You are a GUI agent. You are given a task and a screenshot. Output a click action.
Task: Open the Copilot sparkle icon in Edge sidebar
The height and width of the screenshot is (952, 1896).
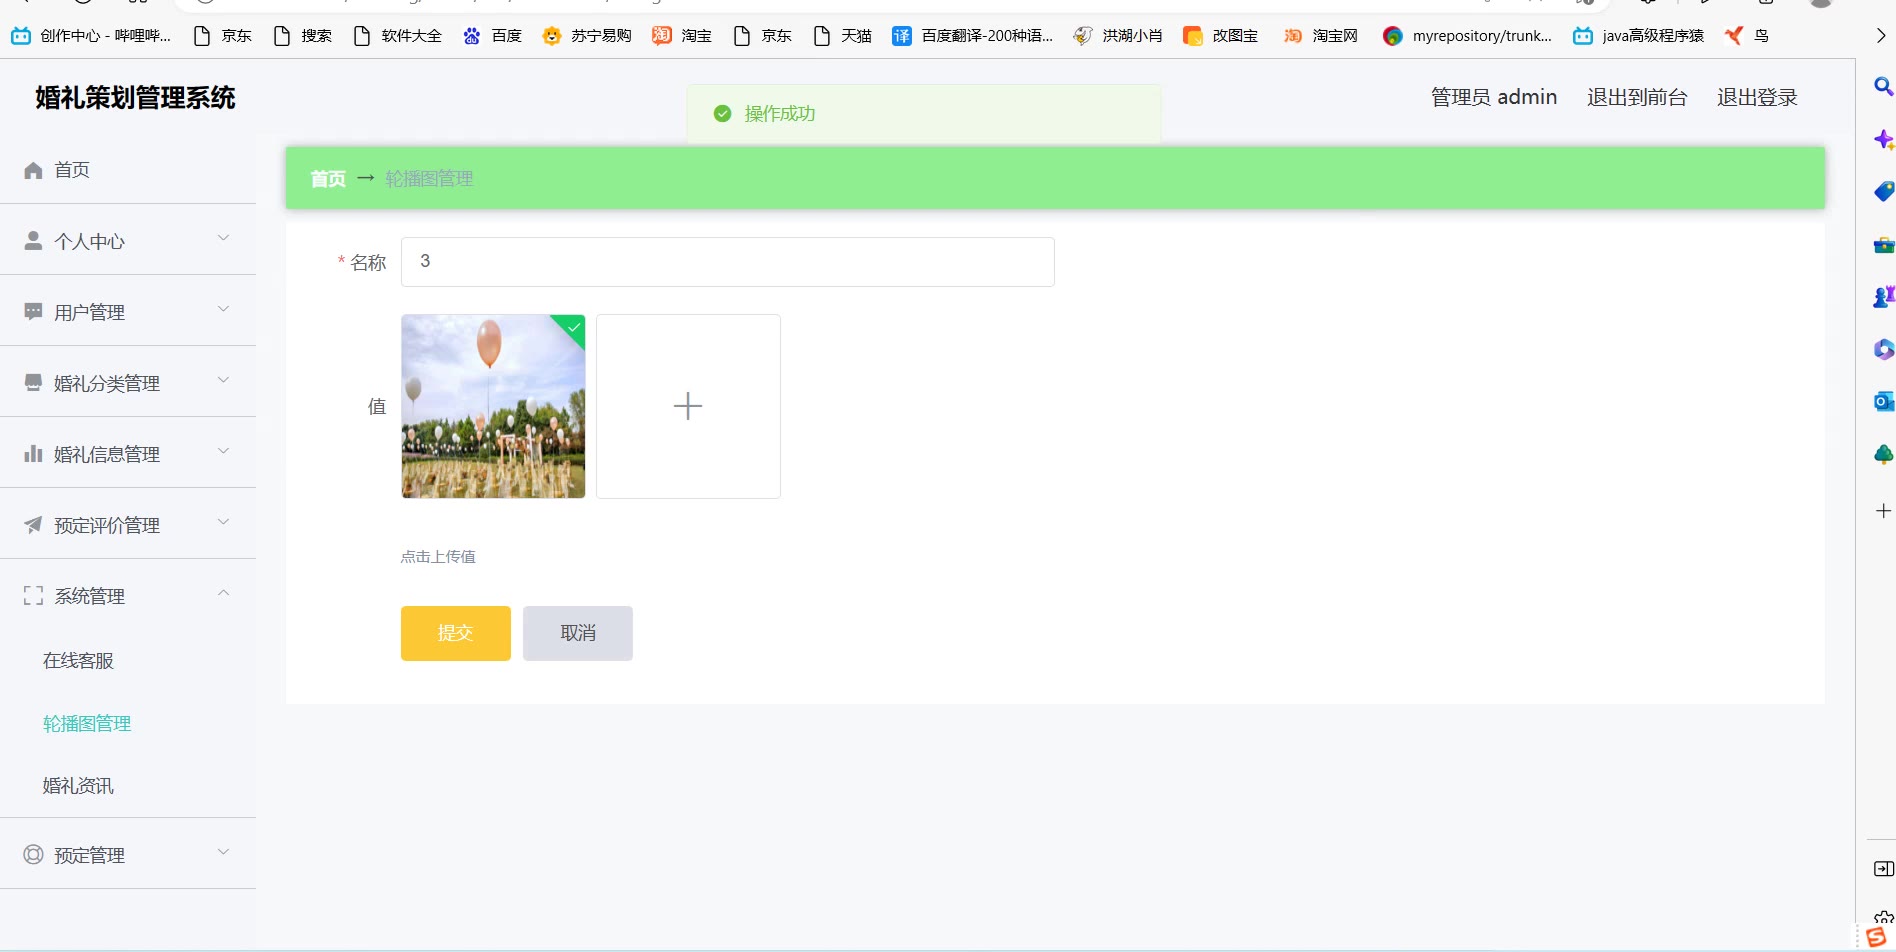(x=1883, y=139)
